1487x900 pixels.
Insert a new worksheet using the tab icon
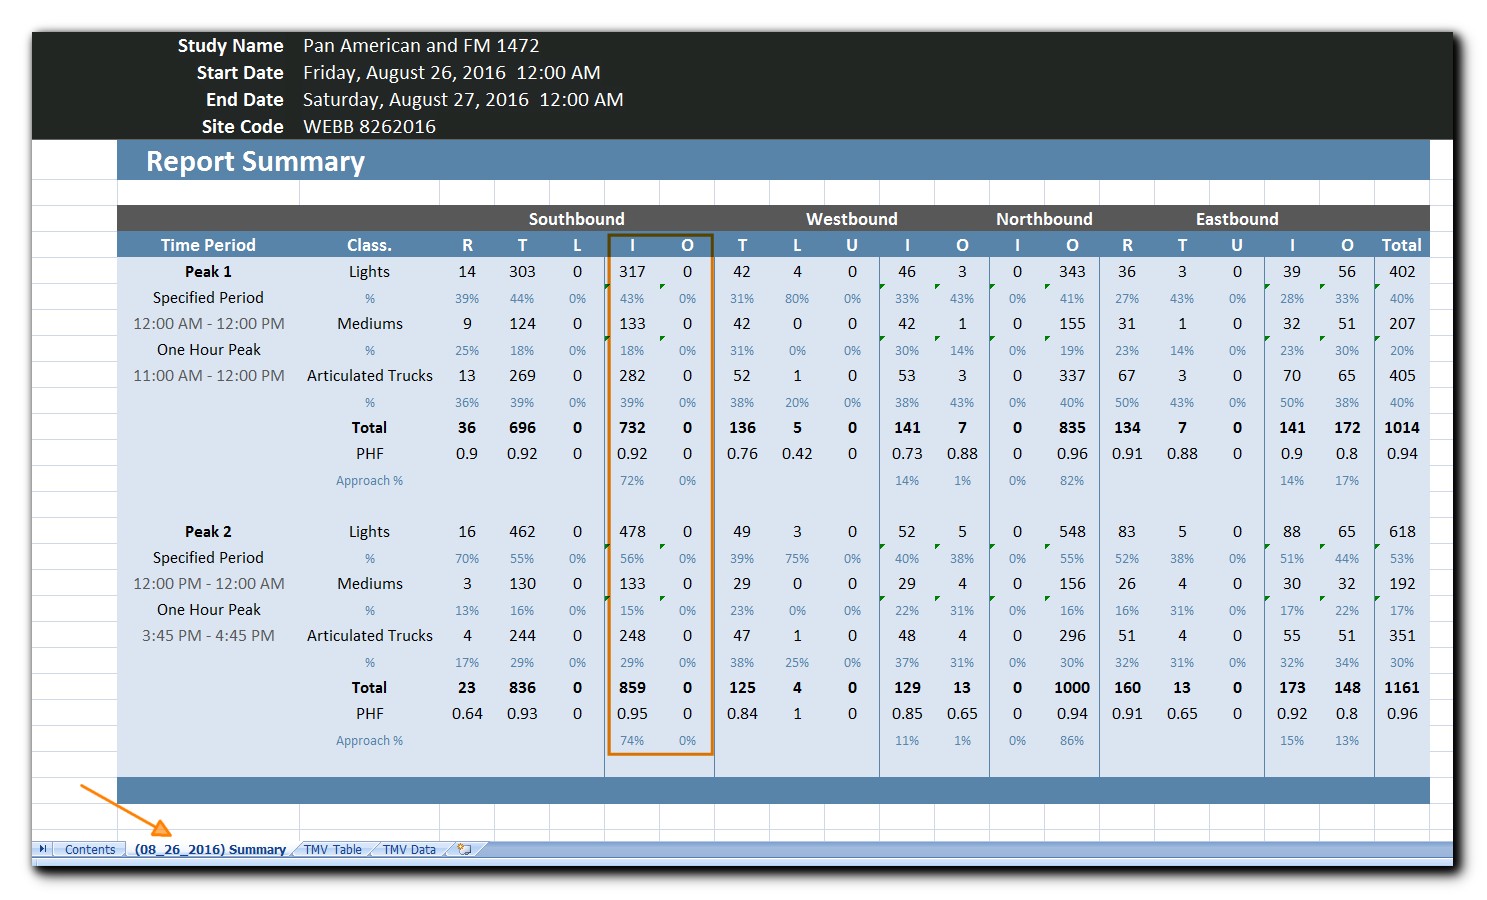pyautogui.click(x=464, y=849)
